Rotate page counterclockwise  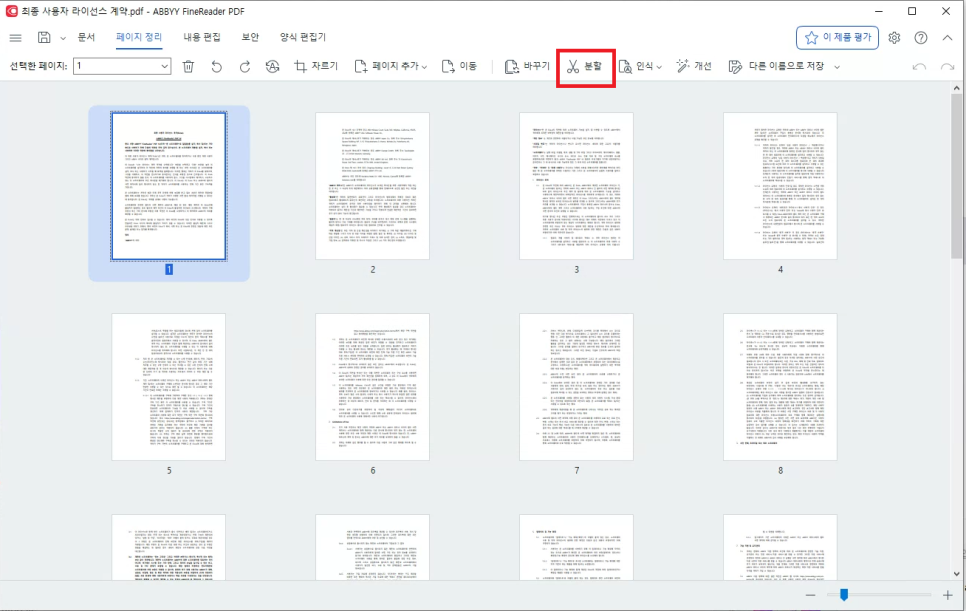pos(216,67)
